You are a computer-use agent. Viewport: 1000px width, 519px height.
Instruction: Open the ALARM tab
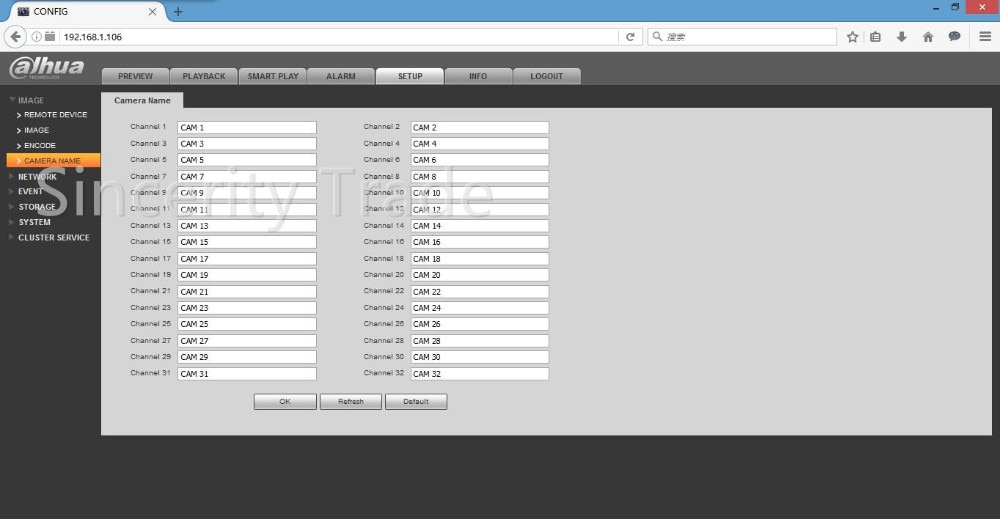pos(341,76)
